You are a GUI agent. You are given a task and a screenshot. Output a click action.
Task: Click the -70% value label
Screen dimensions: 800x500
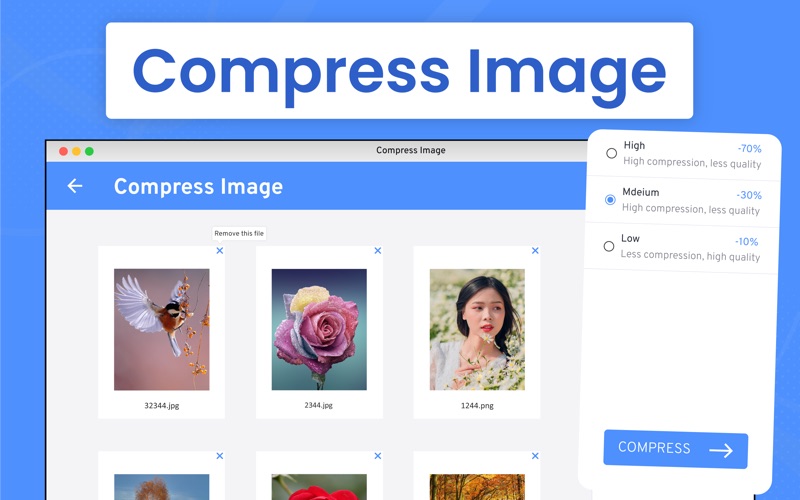click(749, 148)
